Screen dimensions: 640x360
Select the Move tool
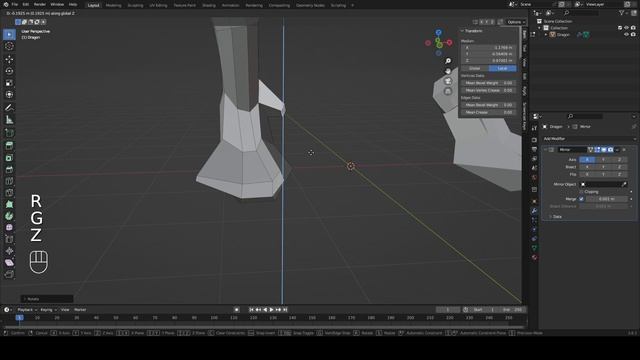[x=9, y=59]
